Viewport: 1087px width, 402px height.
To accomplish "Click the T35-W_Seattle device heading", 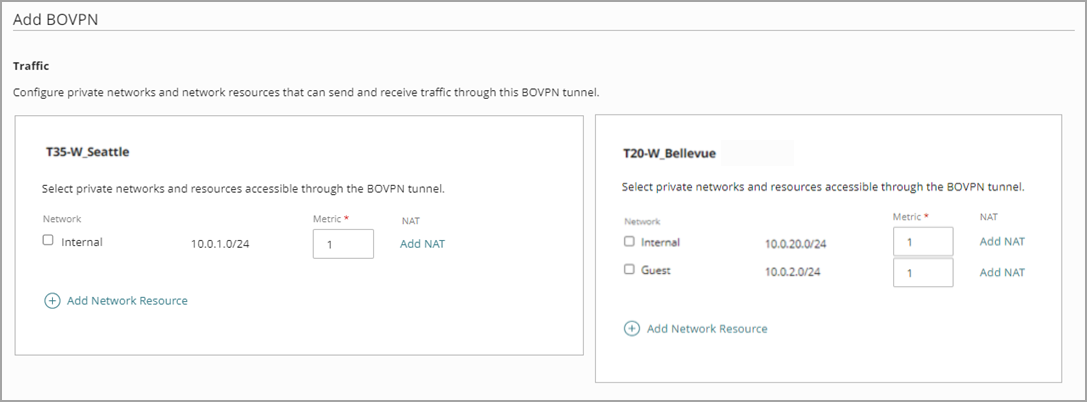I will coord(88,153).
